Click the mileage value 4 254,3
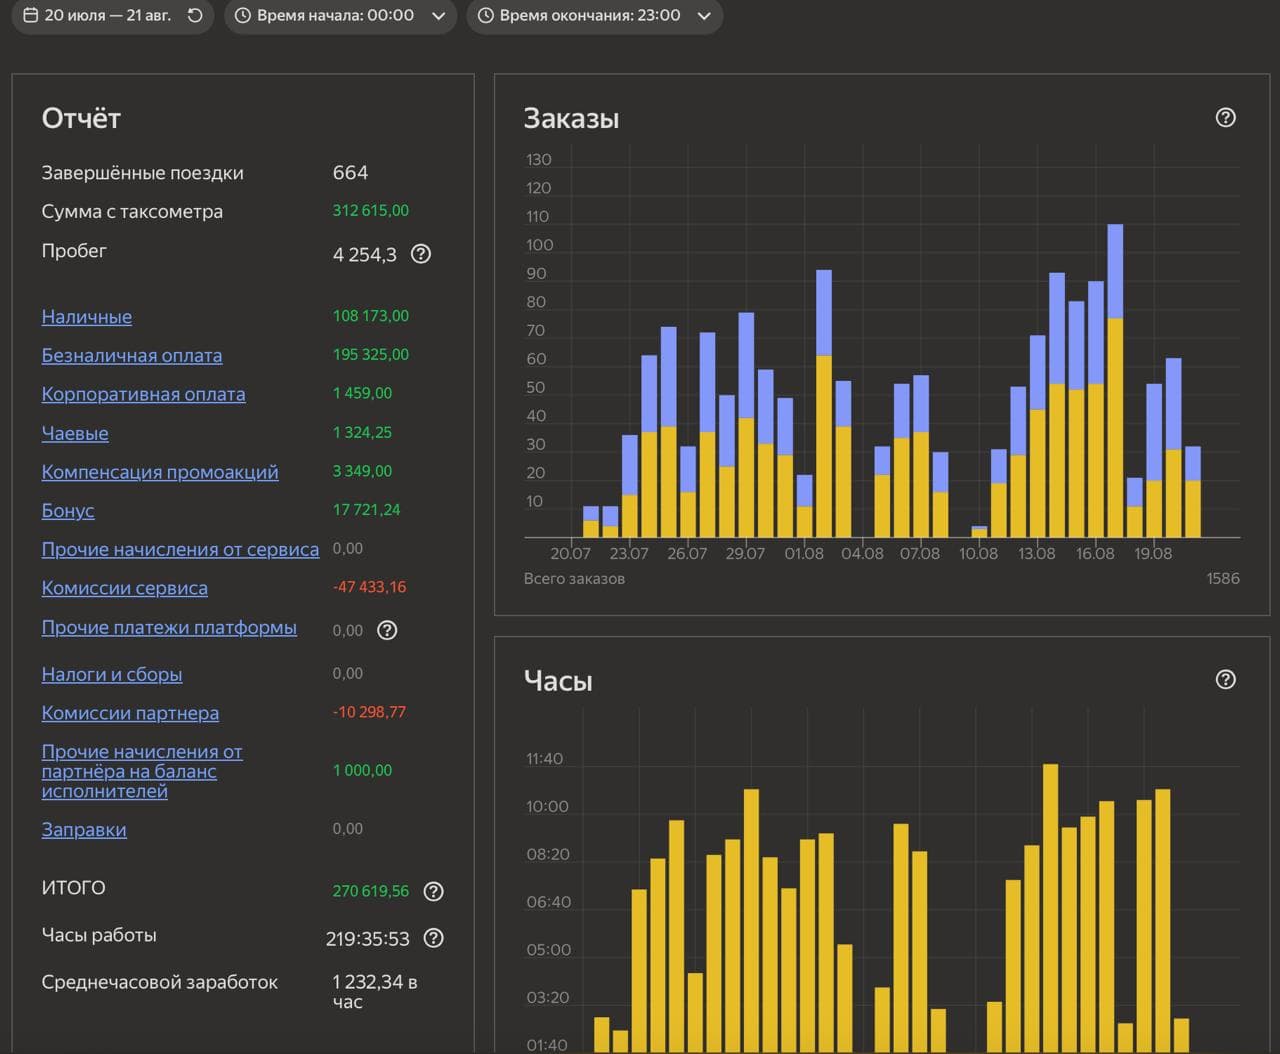This screenshot has width=1280, height=1054. (365, 255)
